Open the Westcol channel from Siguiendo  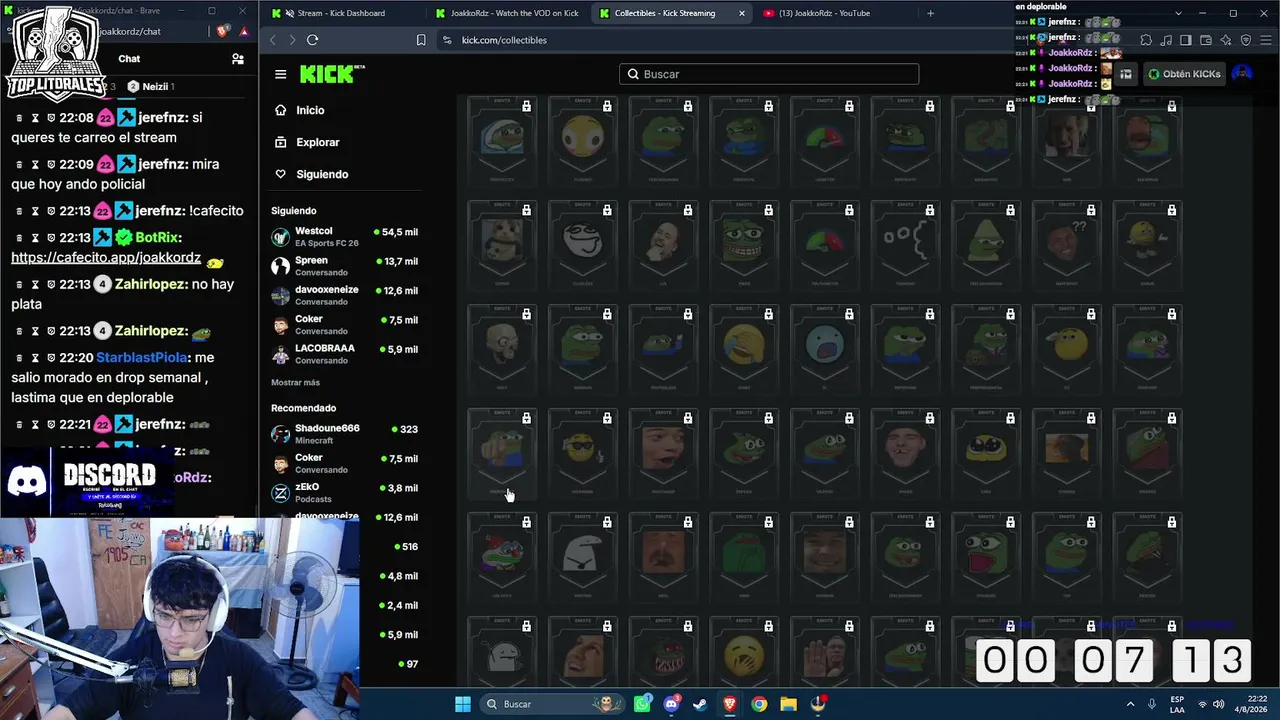pyautogui.click(x=345, y=237)
